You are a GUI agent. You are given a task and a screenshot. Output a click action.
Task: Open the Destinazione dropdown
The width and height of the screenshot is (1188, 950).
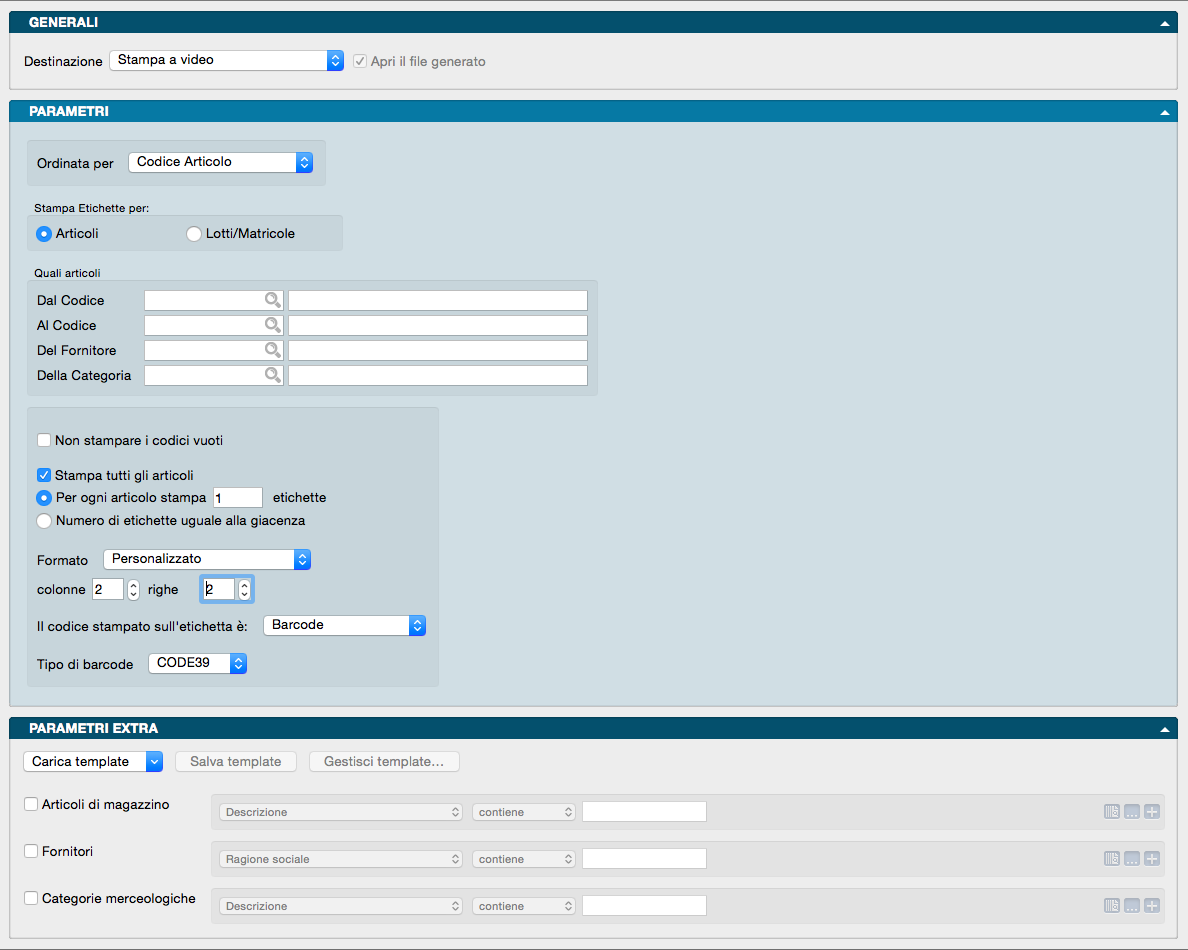225,61
